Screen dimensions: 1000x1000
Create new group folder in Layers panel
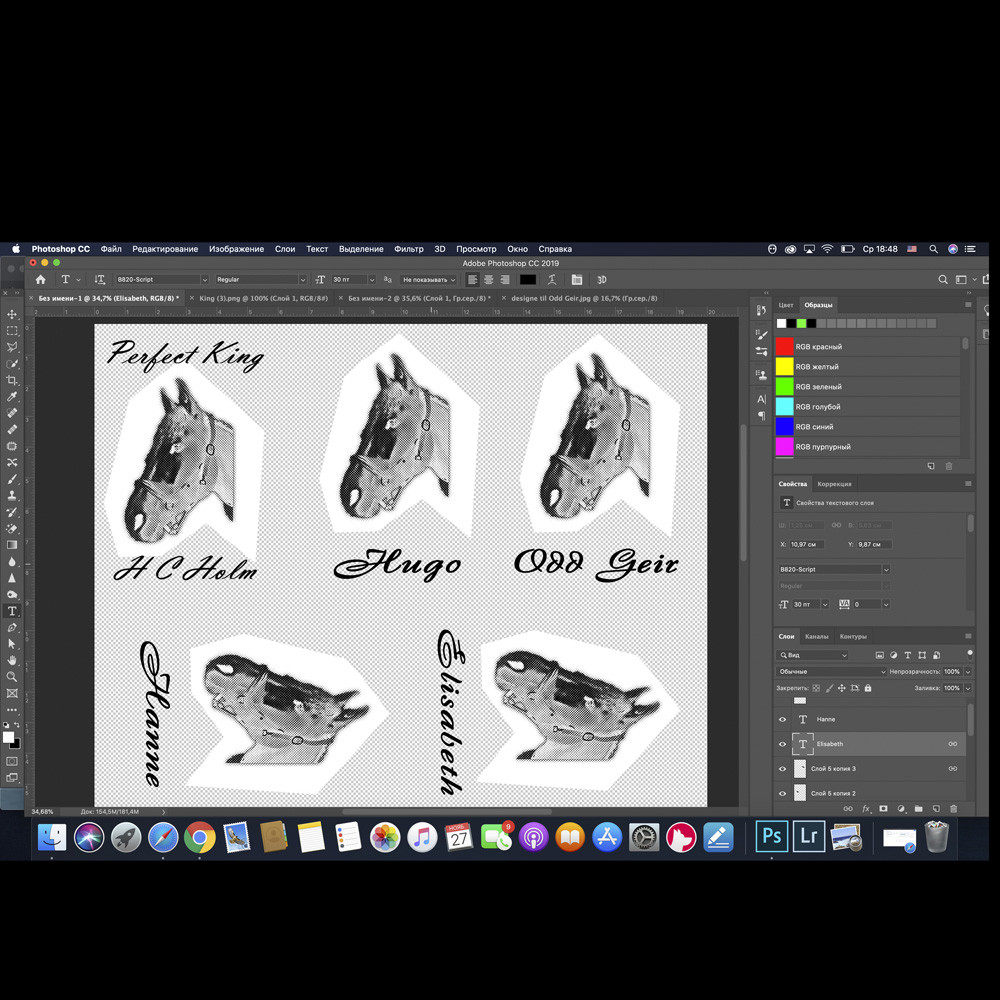[918, 809]
